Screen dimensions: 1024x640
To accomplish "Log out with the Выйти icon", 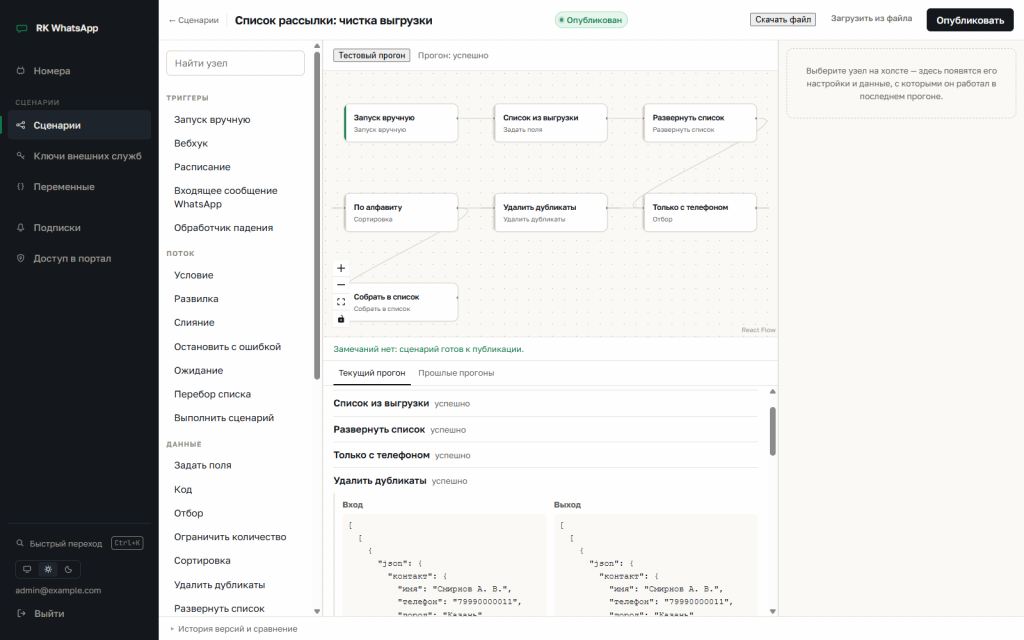I will point(21,613).
